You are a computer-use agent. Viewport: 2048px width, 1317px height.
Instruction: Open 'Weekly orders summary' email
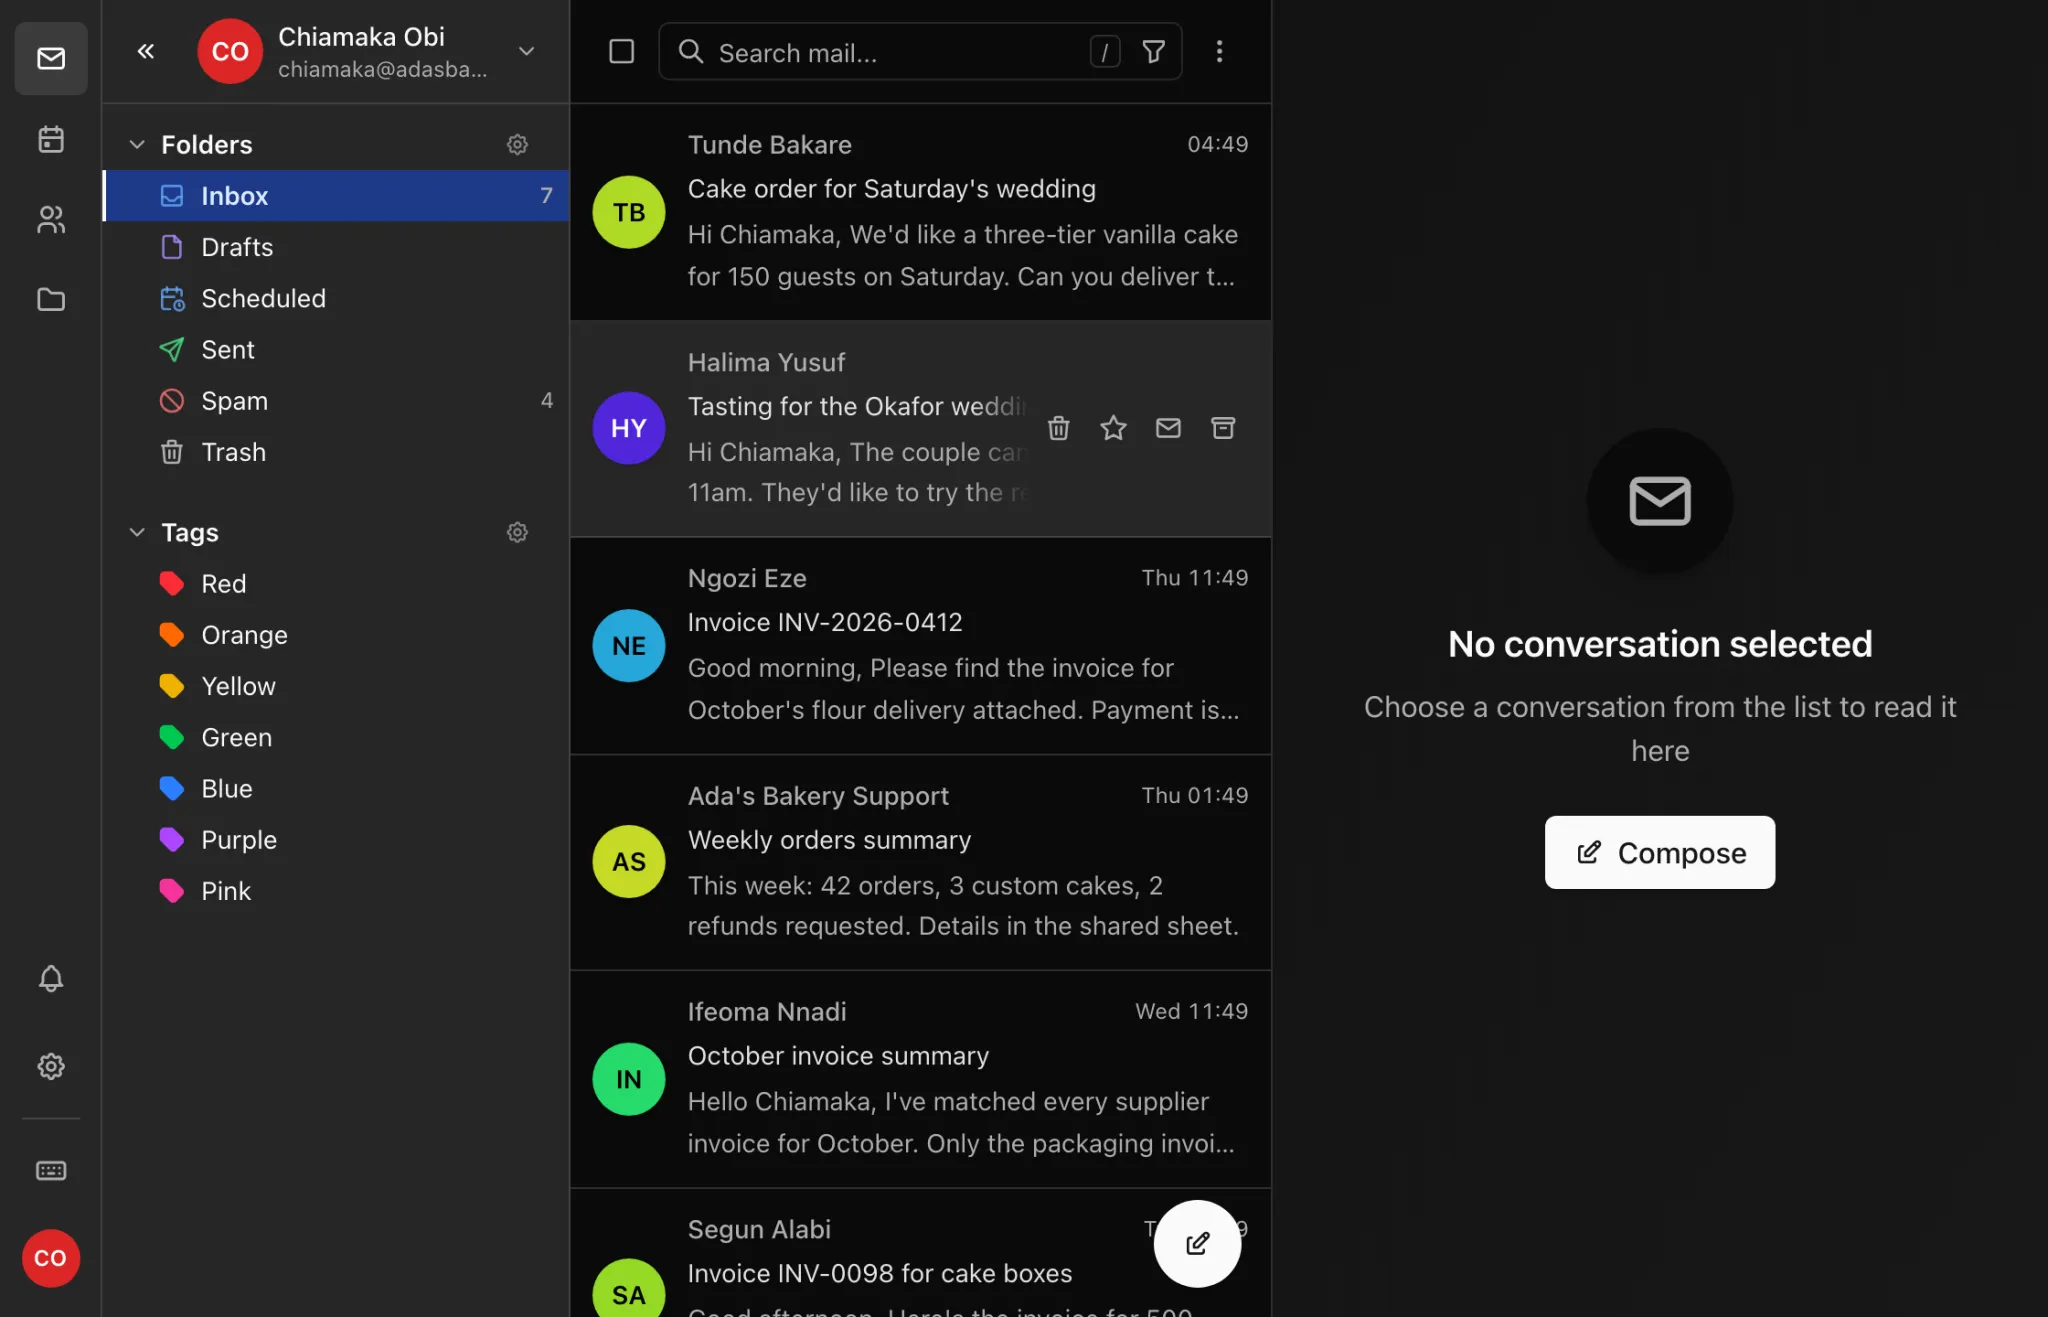pyautogui.click(x=920, y=862)
